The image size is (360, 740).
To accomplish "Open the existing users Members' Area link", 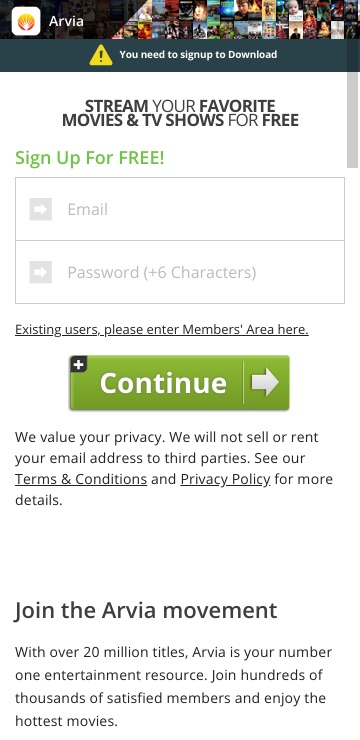I will (x=162, y=329).
